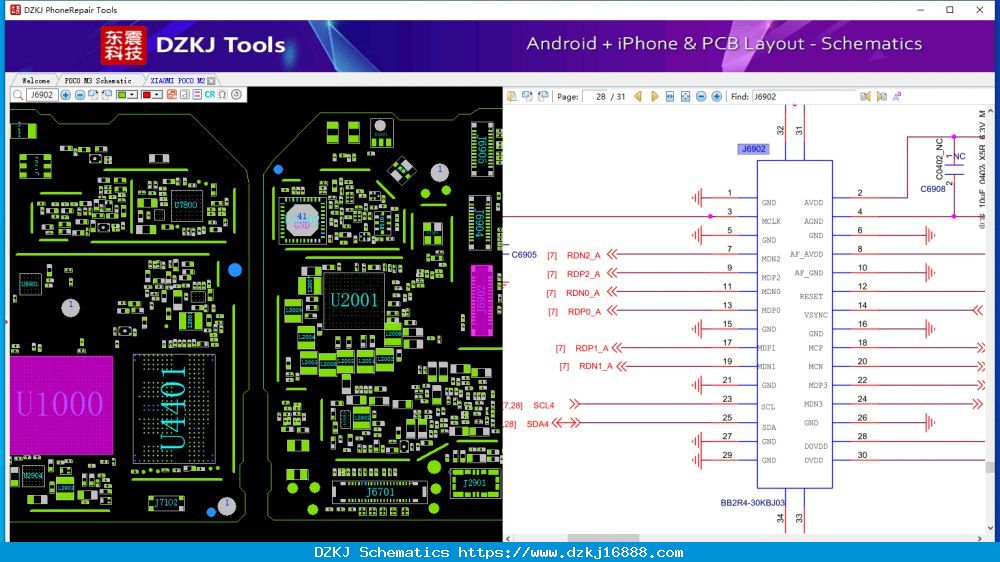1000x562 pixels.
Task: Click the C6908 capacitor label
Action: pyautogui.click(x=932, y=189)
